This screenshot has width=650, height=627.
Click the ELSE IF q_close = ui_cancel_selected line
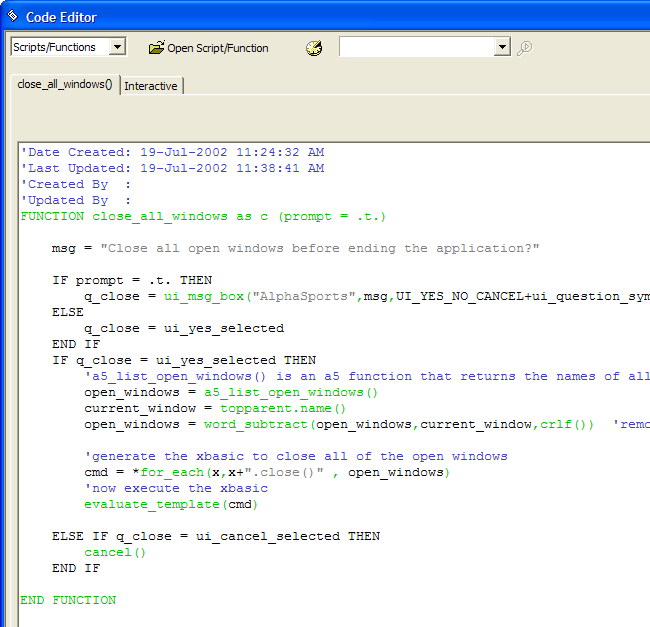pyautogui.click(x=216, y=536)
